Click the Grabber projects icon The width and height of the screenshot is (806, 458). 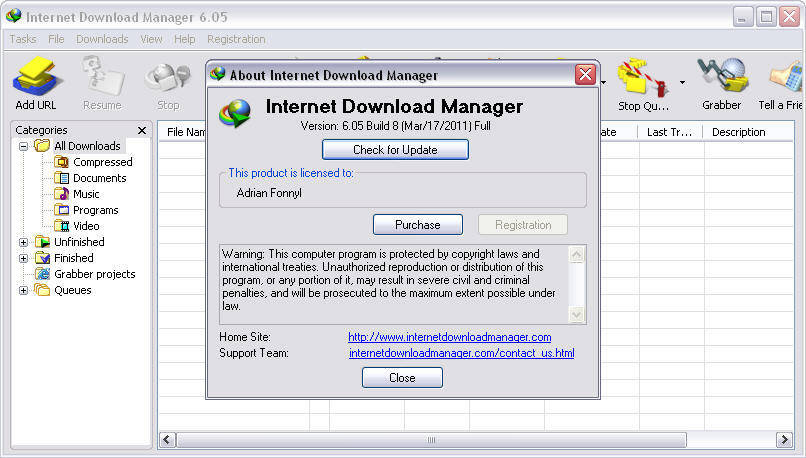42,274
